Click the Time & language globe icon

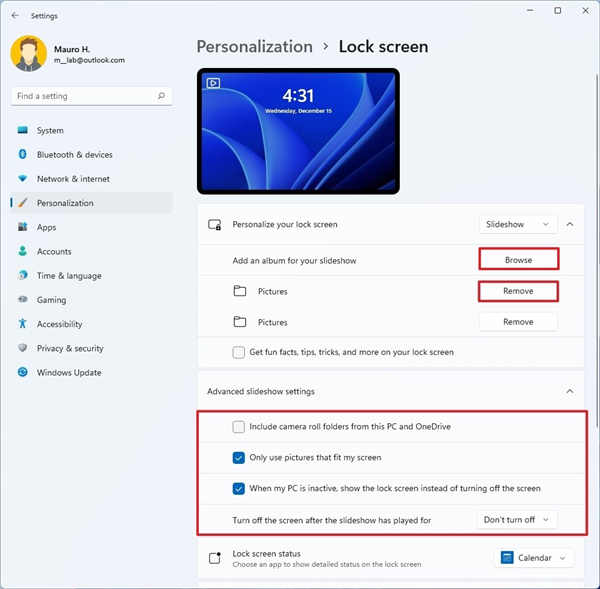pyautogui.click(x=23, y=275)
